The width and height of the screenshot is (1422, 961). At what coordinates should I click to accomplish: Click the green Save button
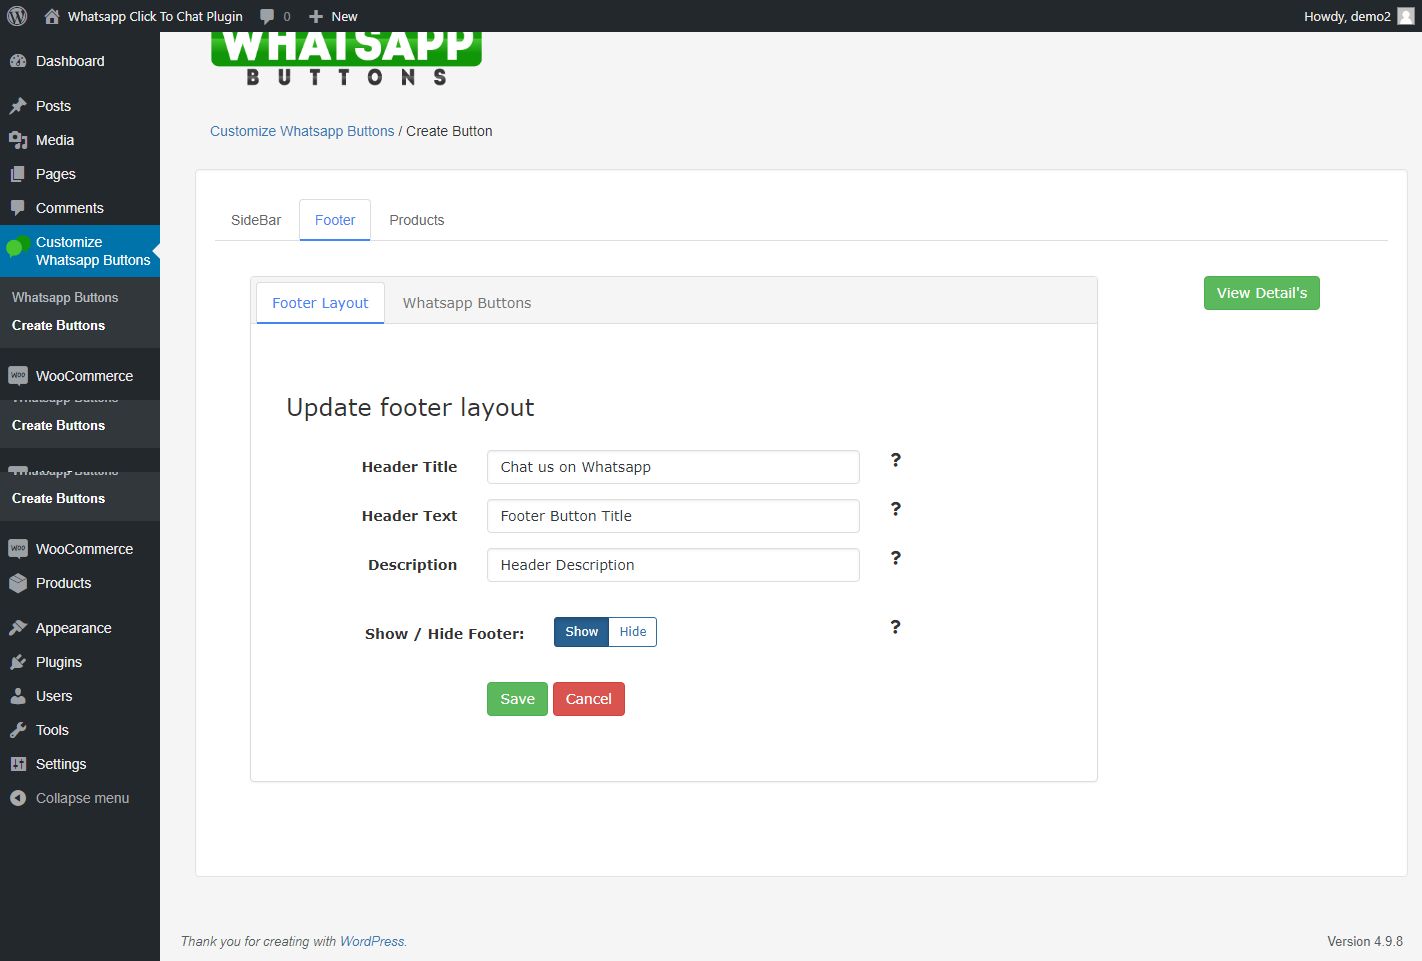[x=517, y=699]
